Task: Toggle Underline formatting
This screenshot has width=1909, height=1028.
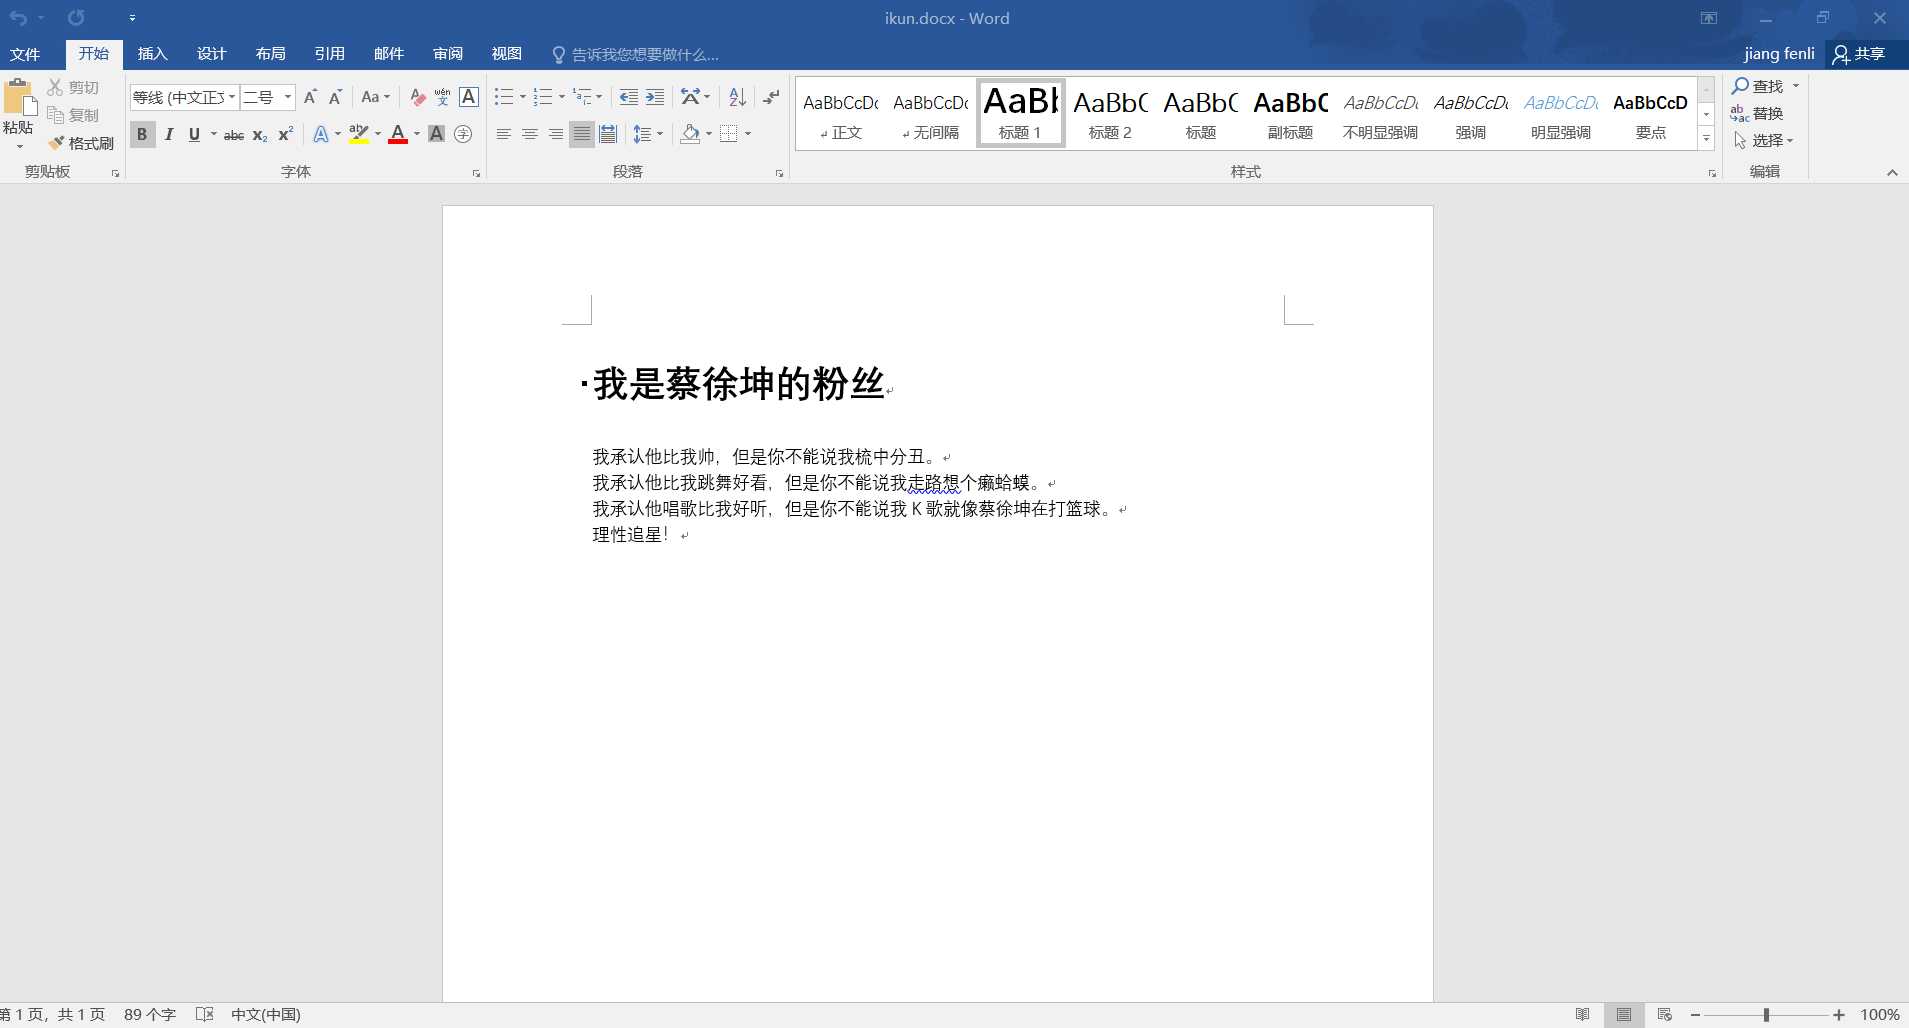Action: (193, 134)
